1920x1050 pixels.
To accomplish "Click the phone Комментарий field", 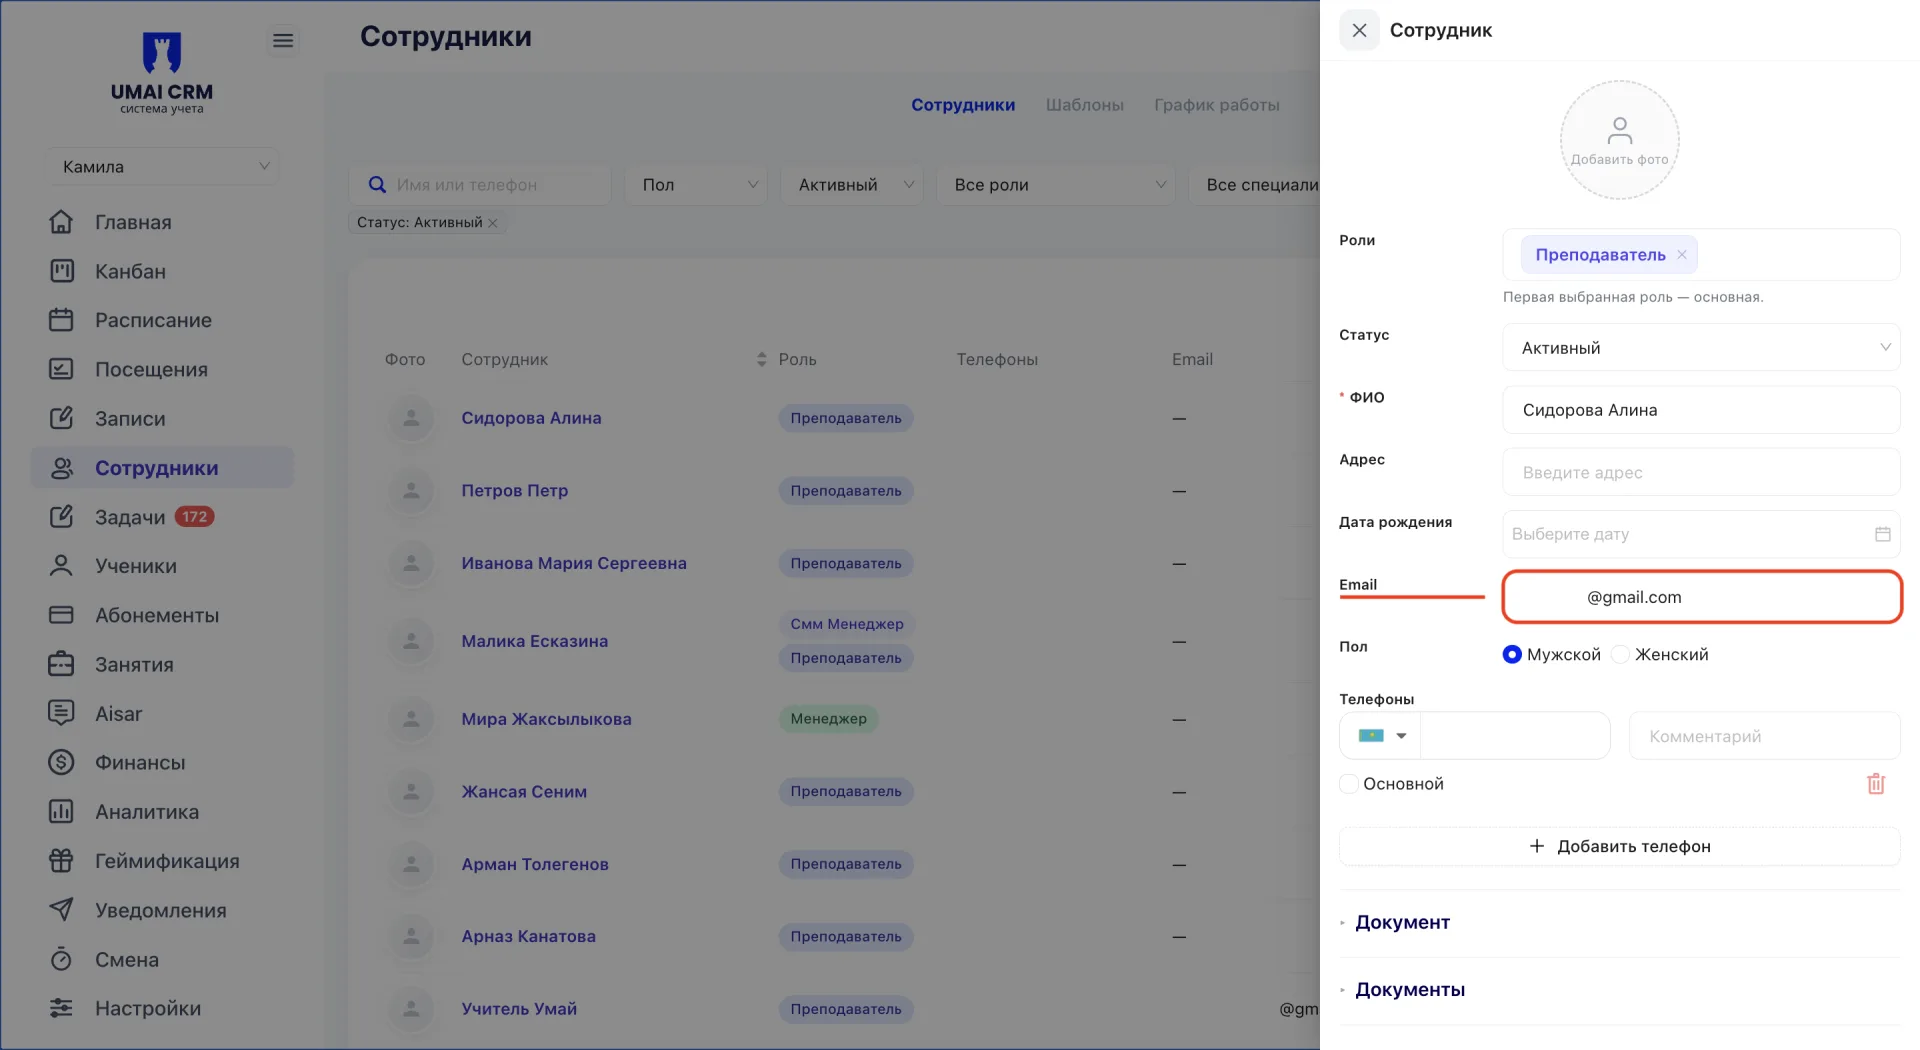I will (1764, 736).
